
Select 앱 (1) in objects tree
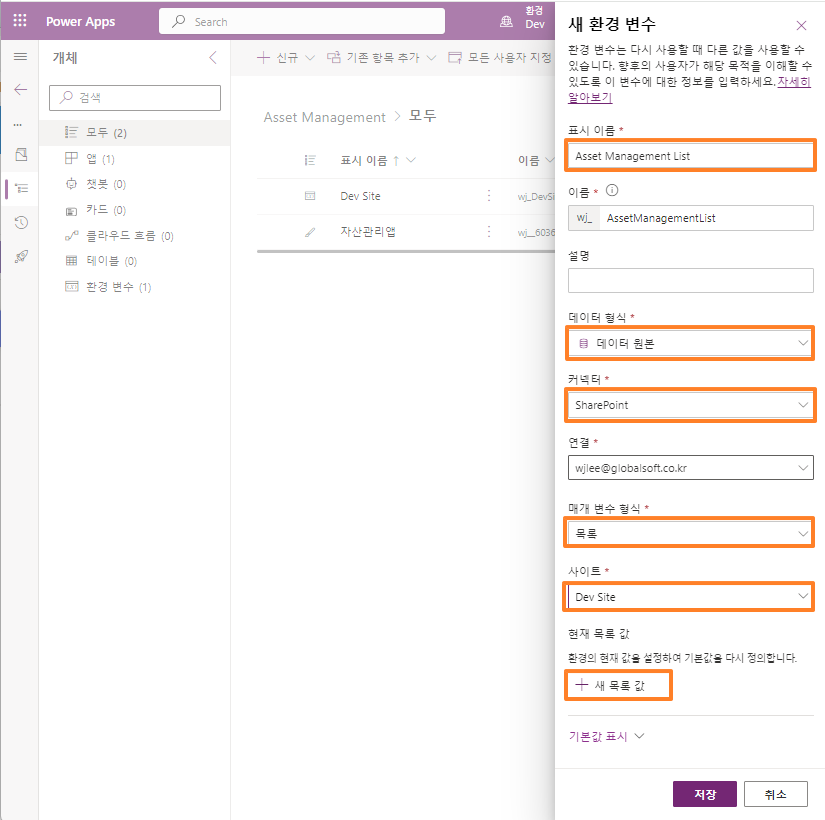pos(134,158)
